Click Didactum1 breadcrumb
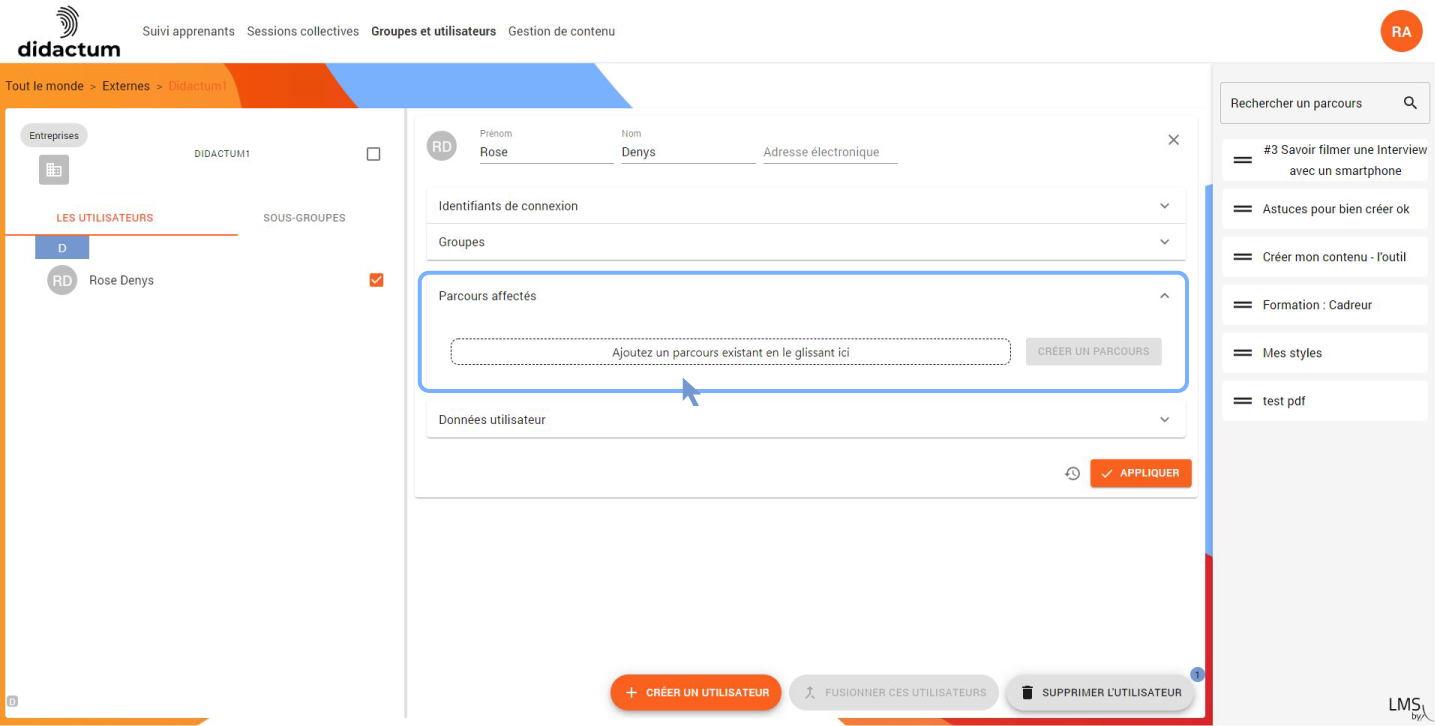This screenshot has height=726, width=1435. pyautogui.click(x=197, y=86)
